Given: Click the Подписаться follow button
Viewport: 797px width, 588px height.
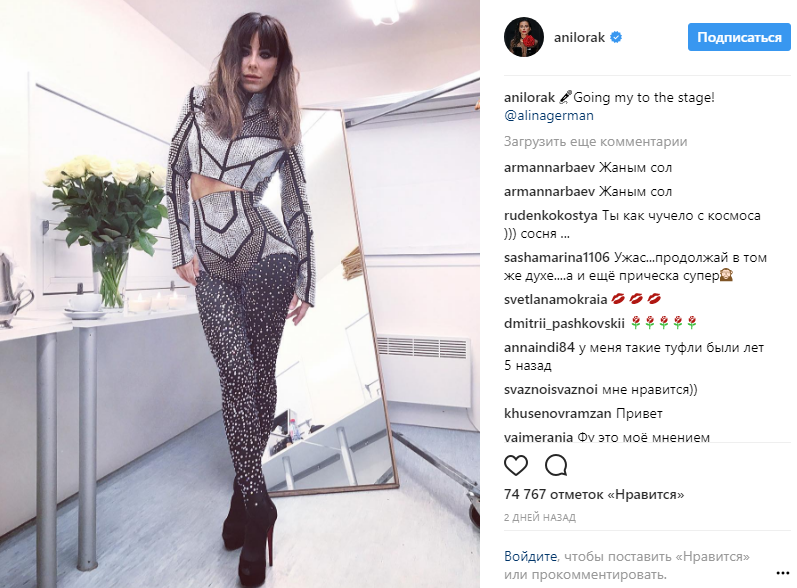Looking at the screenshot, I should (739, 37).
